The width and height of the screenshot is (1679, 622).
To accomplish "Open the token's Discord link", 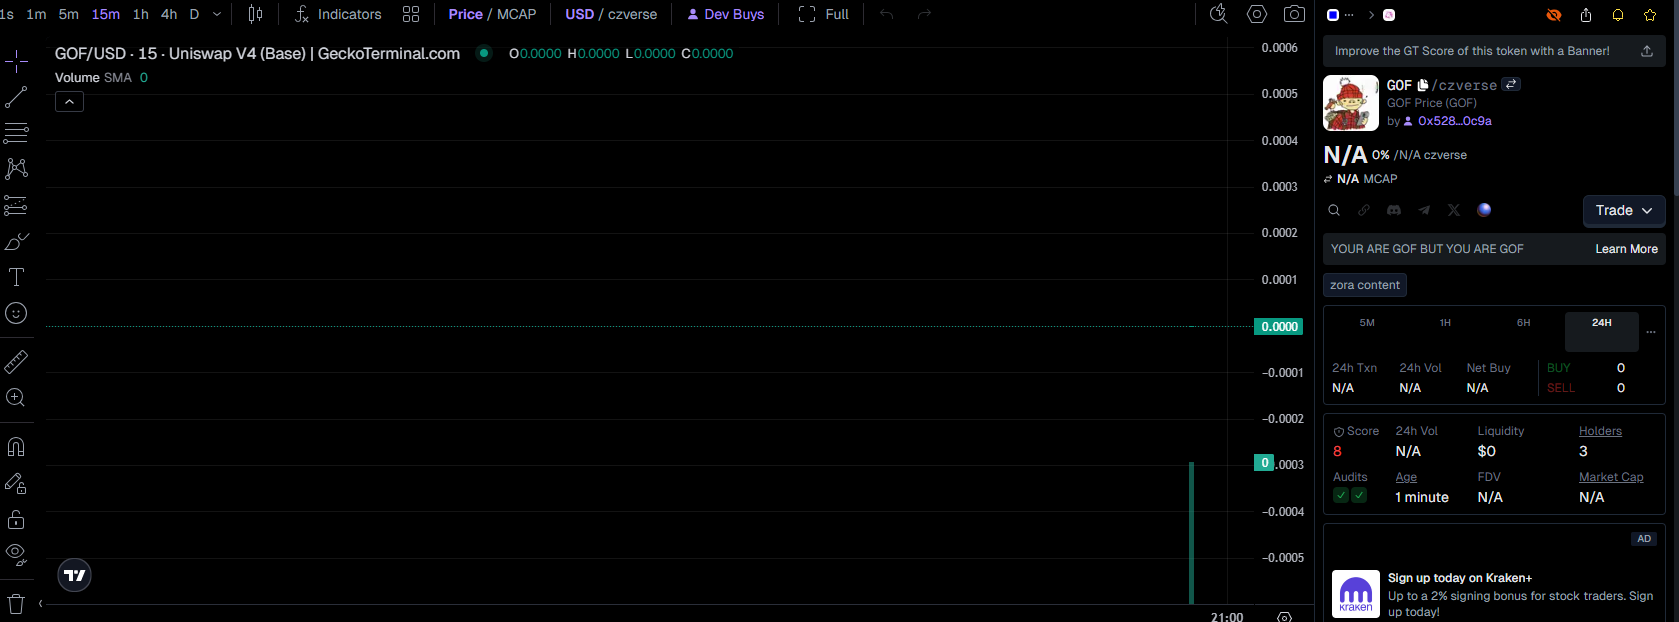I will [1394, 210].
